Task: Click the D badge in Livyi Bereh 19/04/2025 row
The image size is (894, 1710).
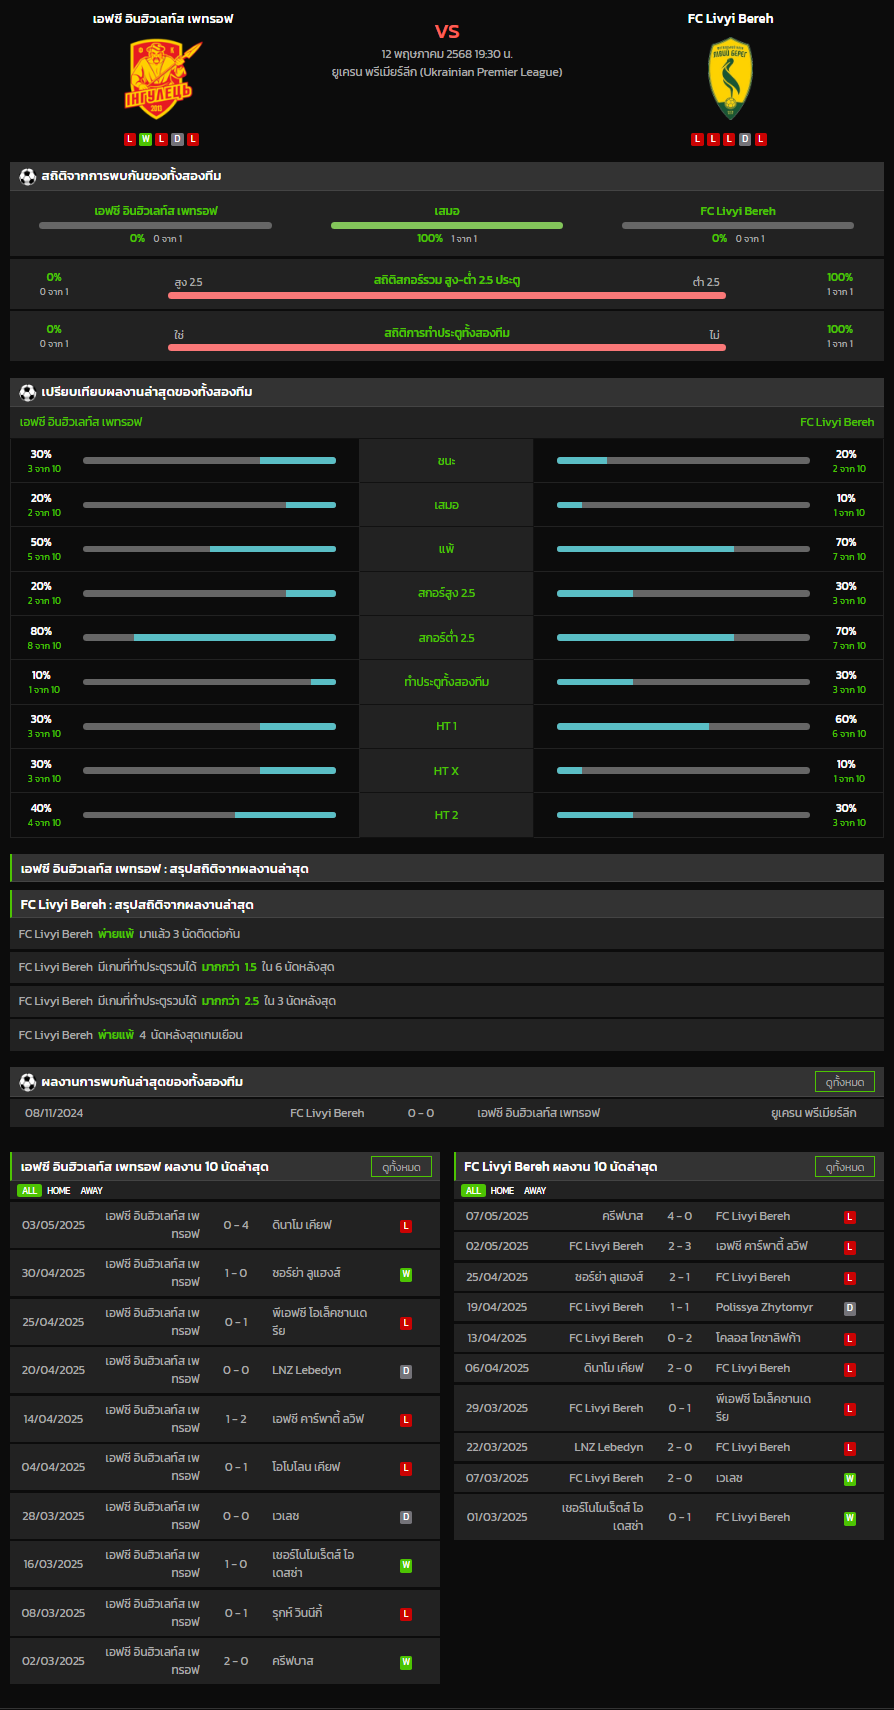Action: (850, 1308)
